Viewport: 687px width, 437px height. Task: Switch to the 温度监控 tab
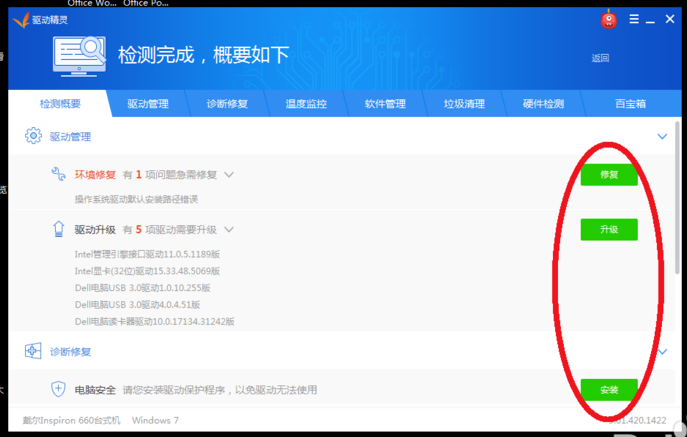click(306, 104)
